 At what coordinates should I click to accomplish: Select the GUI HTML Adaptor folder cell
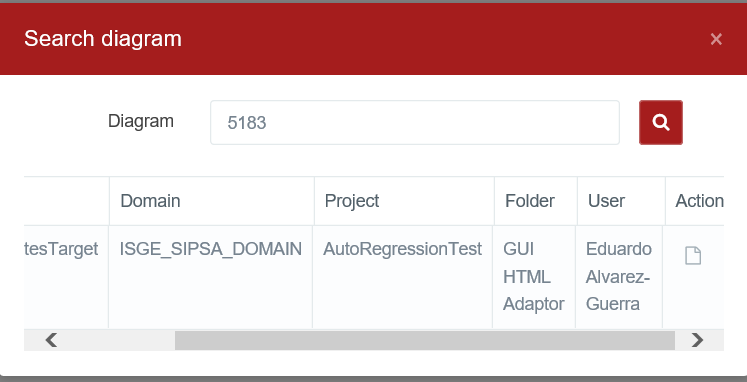(534, 277)
